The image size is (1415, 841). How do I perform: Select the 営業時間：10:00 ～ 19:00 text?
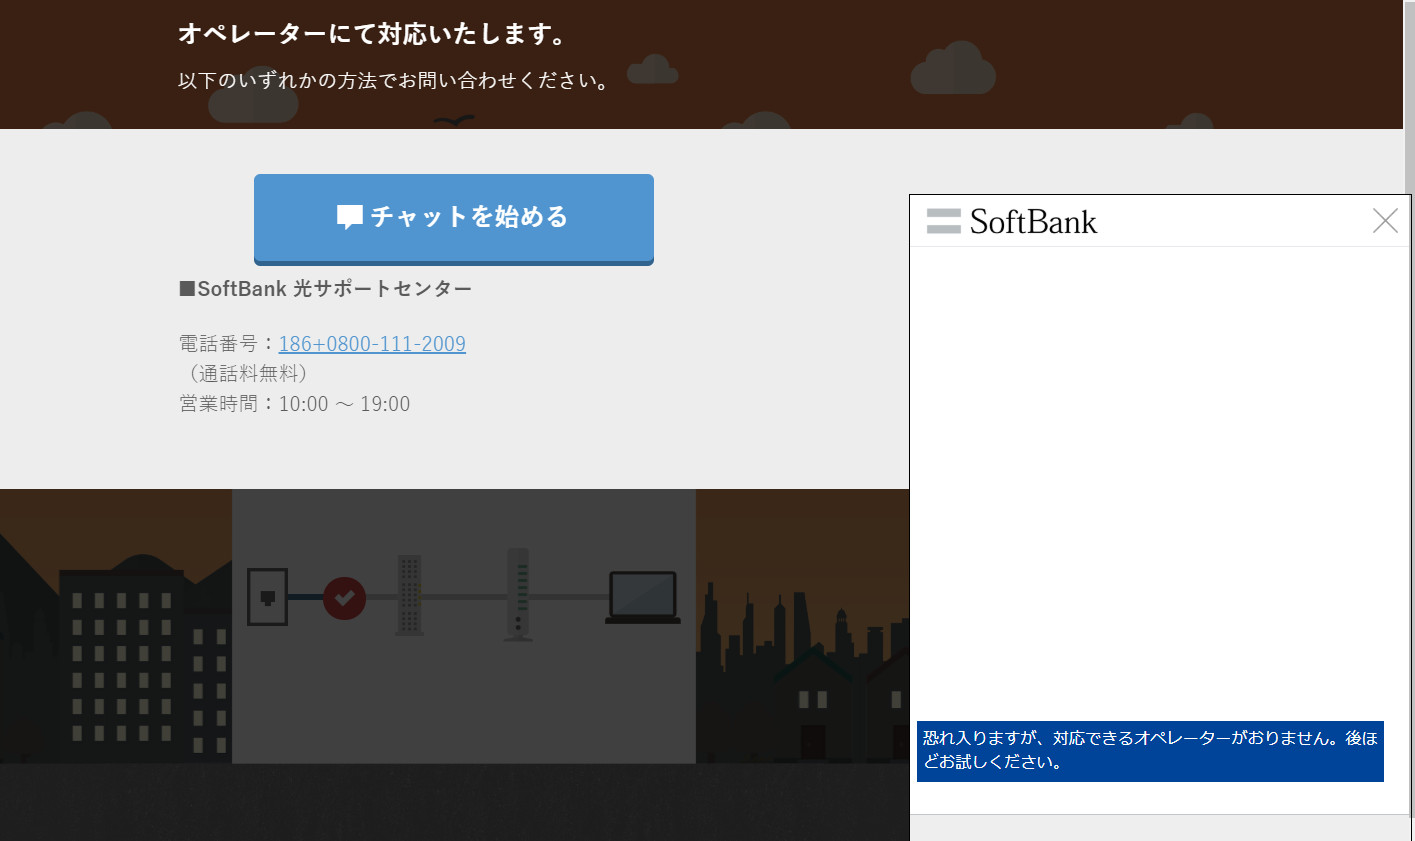coord(295,404)
